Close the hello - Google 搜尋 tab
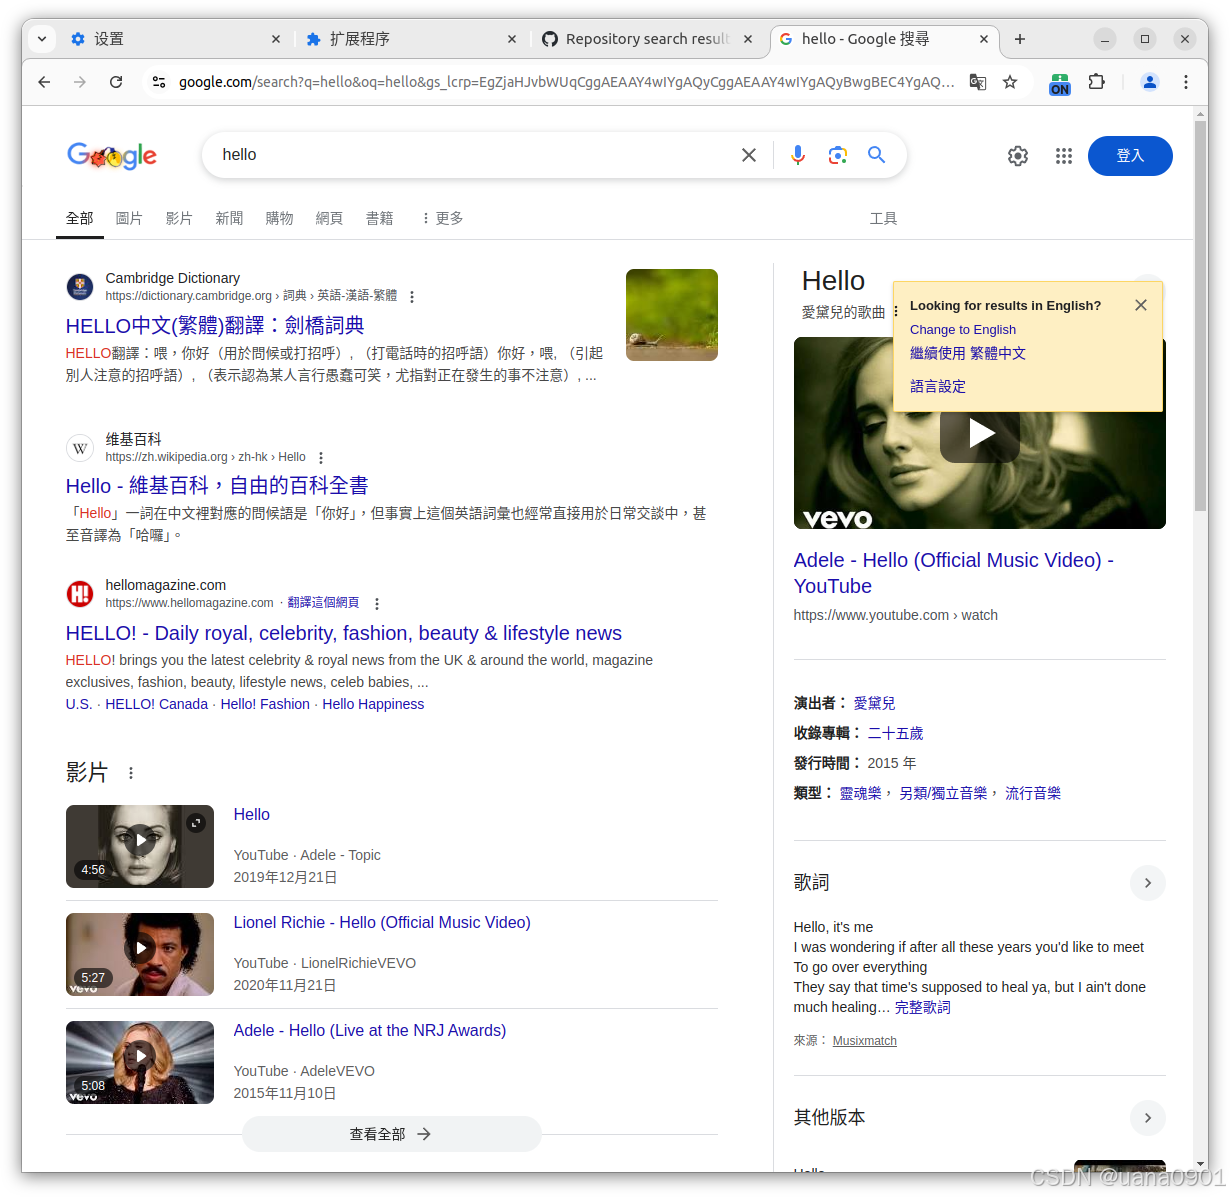This screenshot has height=1197, width=1230. point(984,39)
